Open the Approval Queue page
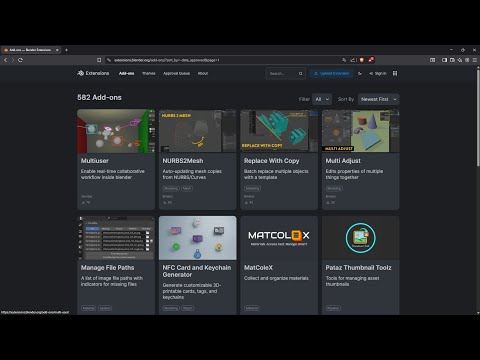This screenshot has height=360, width=480. click(x=176, y=73)
